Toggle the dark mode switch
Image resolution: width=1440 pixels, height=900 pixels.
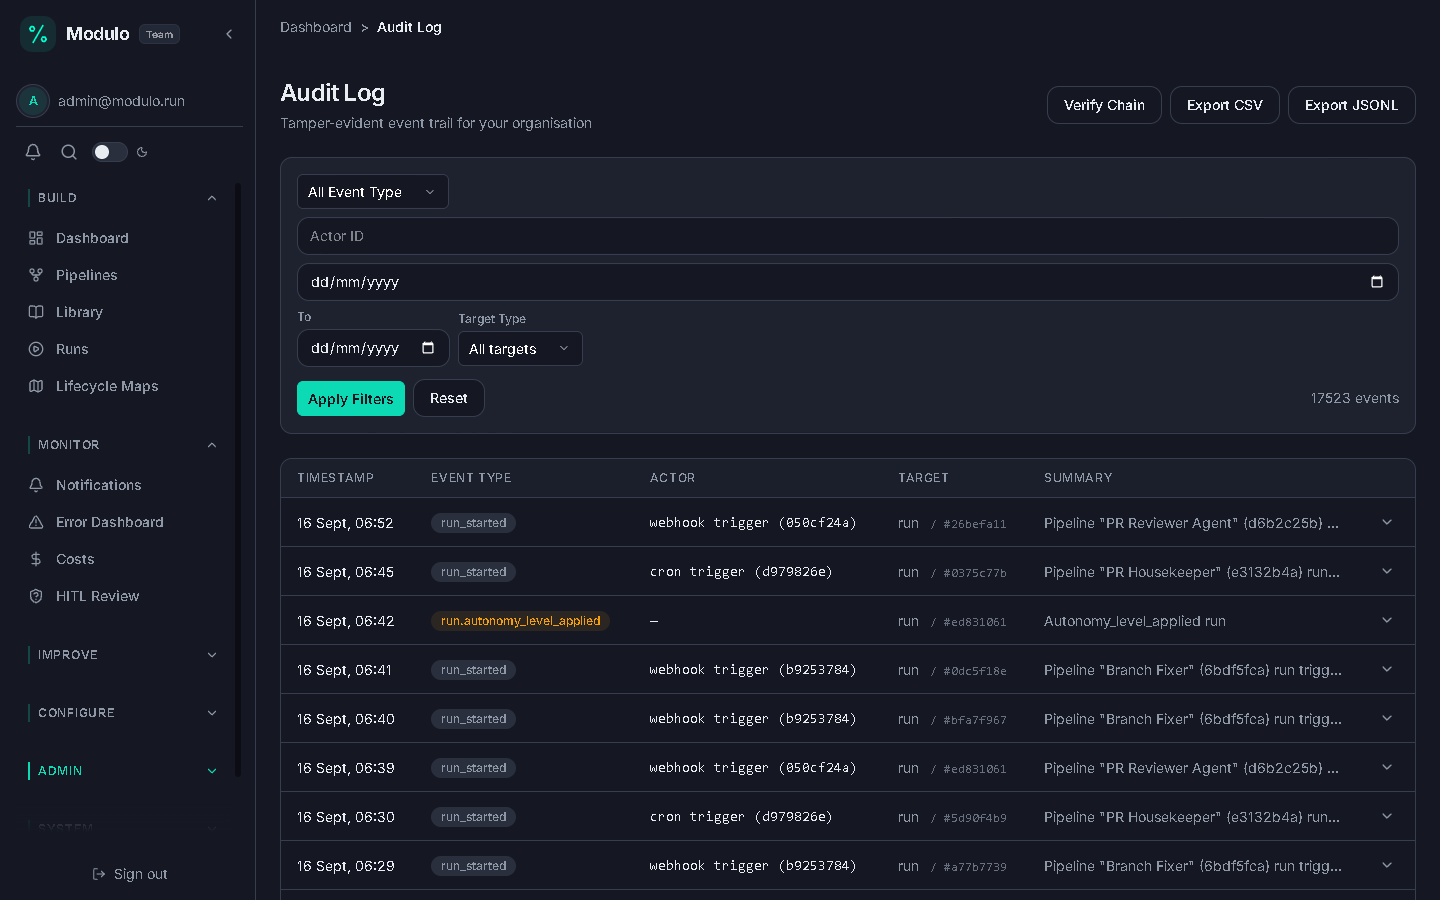(x=110, y=152)
